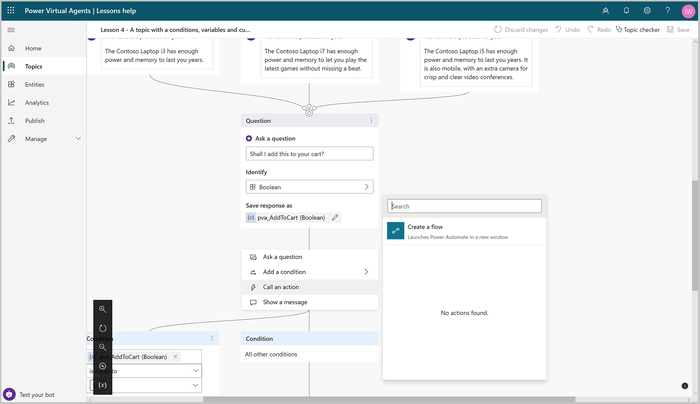Open the condition value dropdown
This screenshot has width=700, height=404.
144,385
